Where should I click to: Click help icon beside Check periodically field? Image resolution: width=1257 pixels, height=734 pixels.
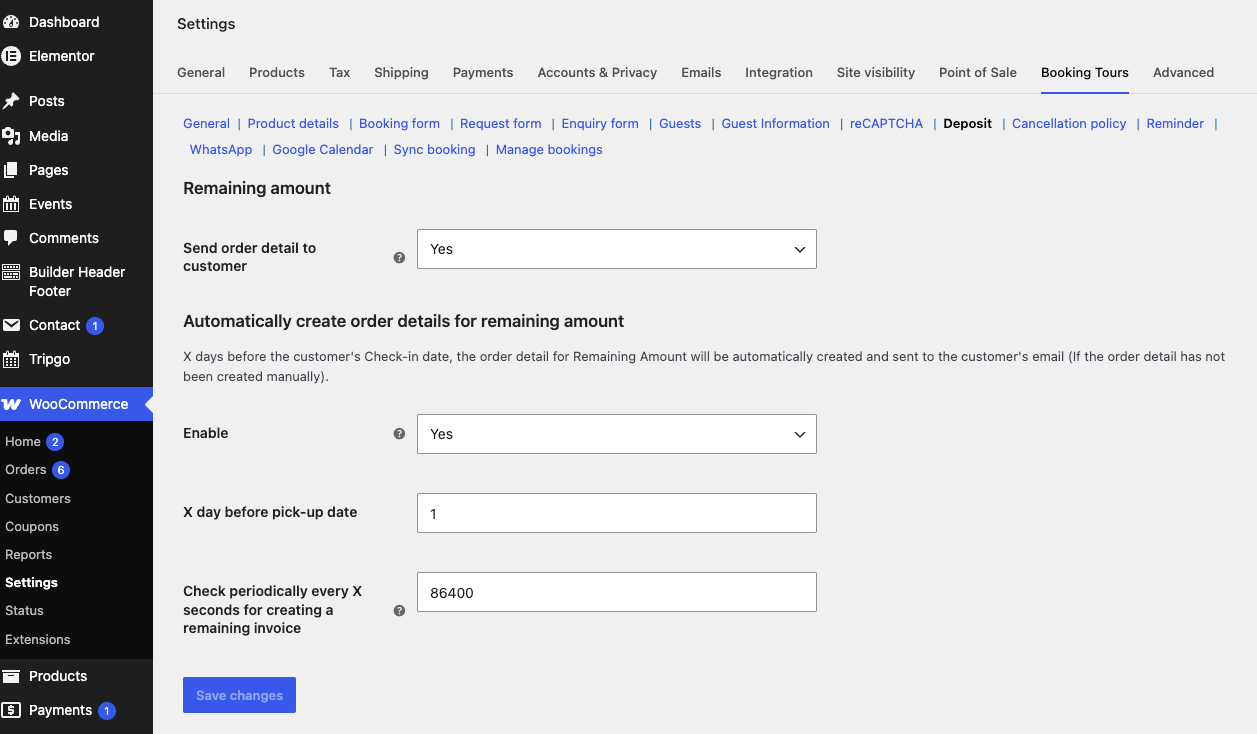399,610
